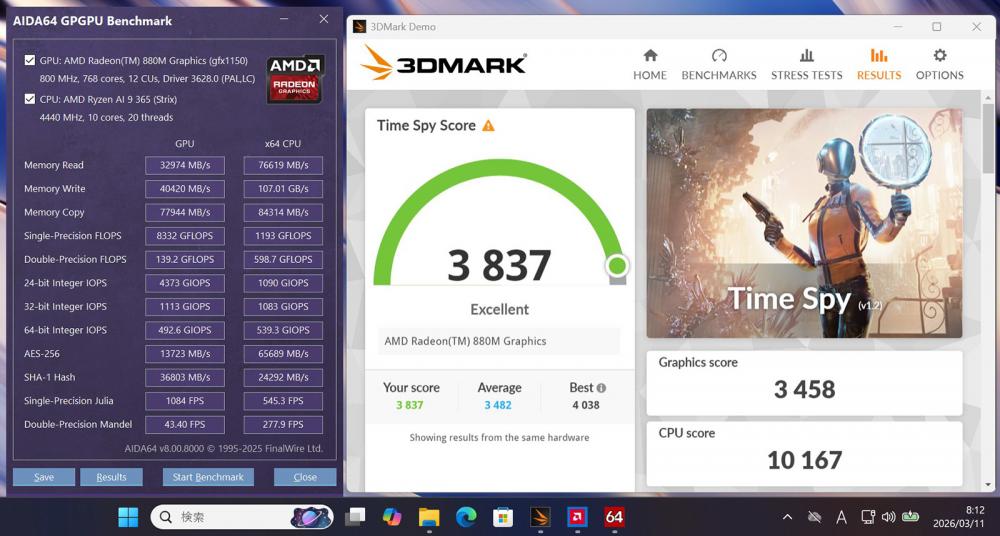Go to 3DMark Home tab

click(x=650, y=64)
